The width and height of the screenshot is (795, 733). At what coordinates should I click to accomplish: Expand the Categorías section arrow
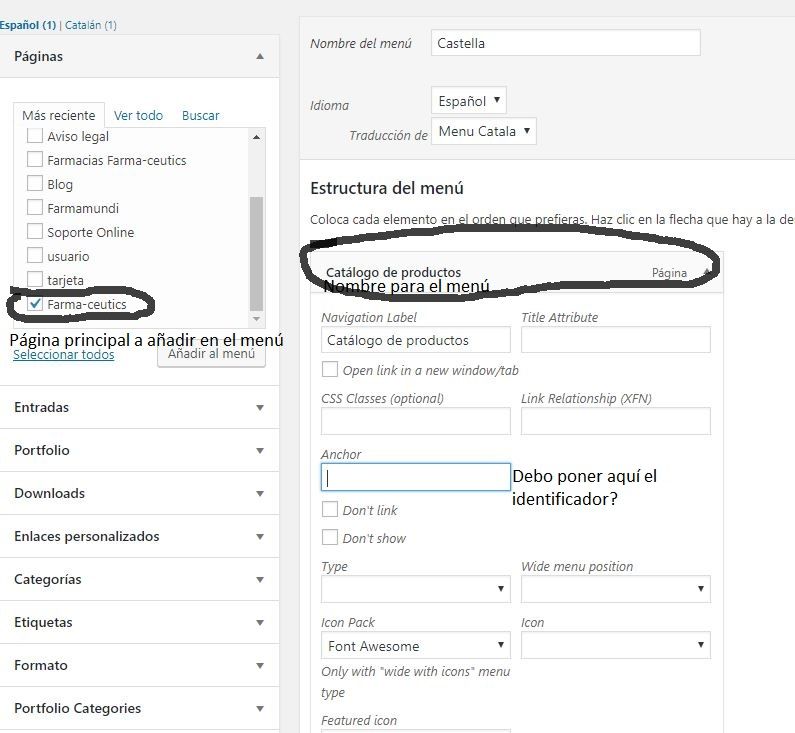tap(260, 580)
